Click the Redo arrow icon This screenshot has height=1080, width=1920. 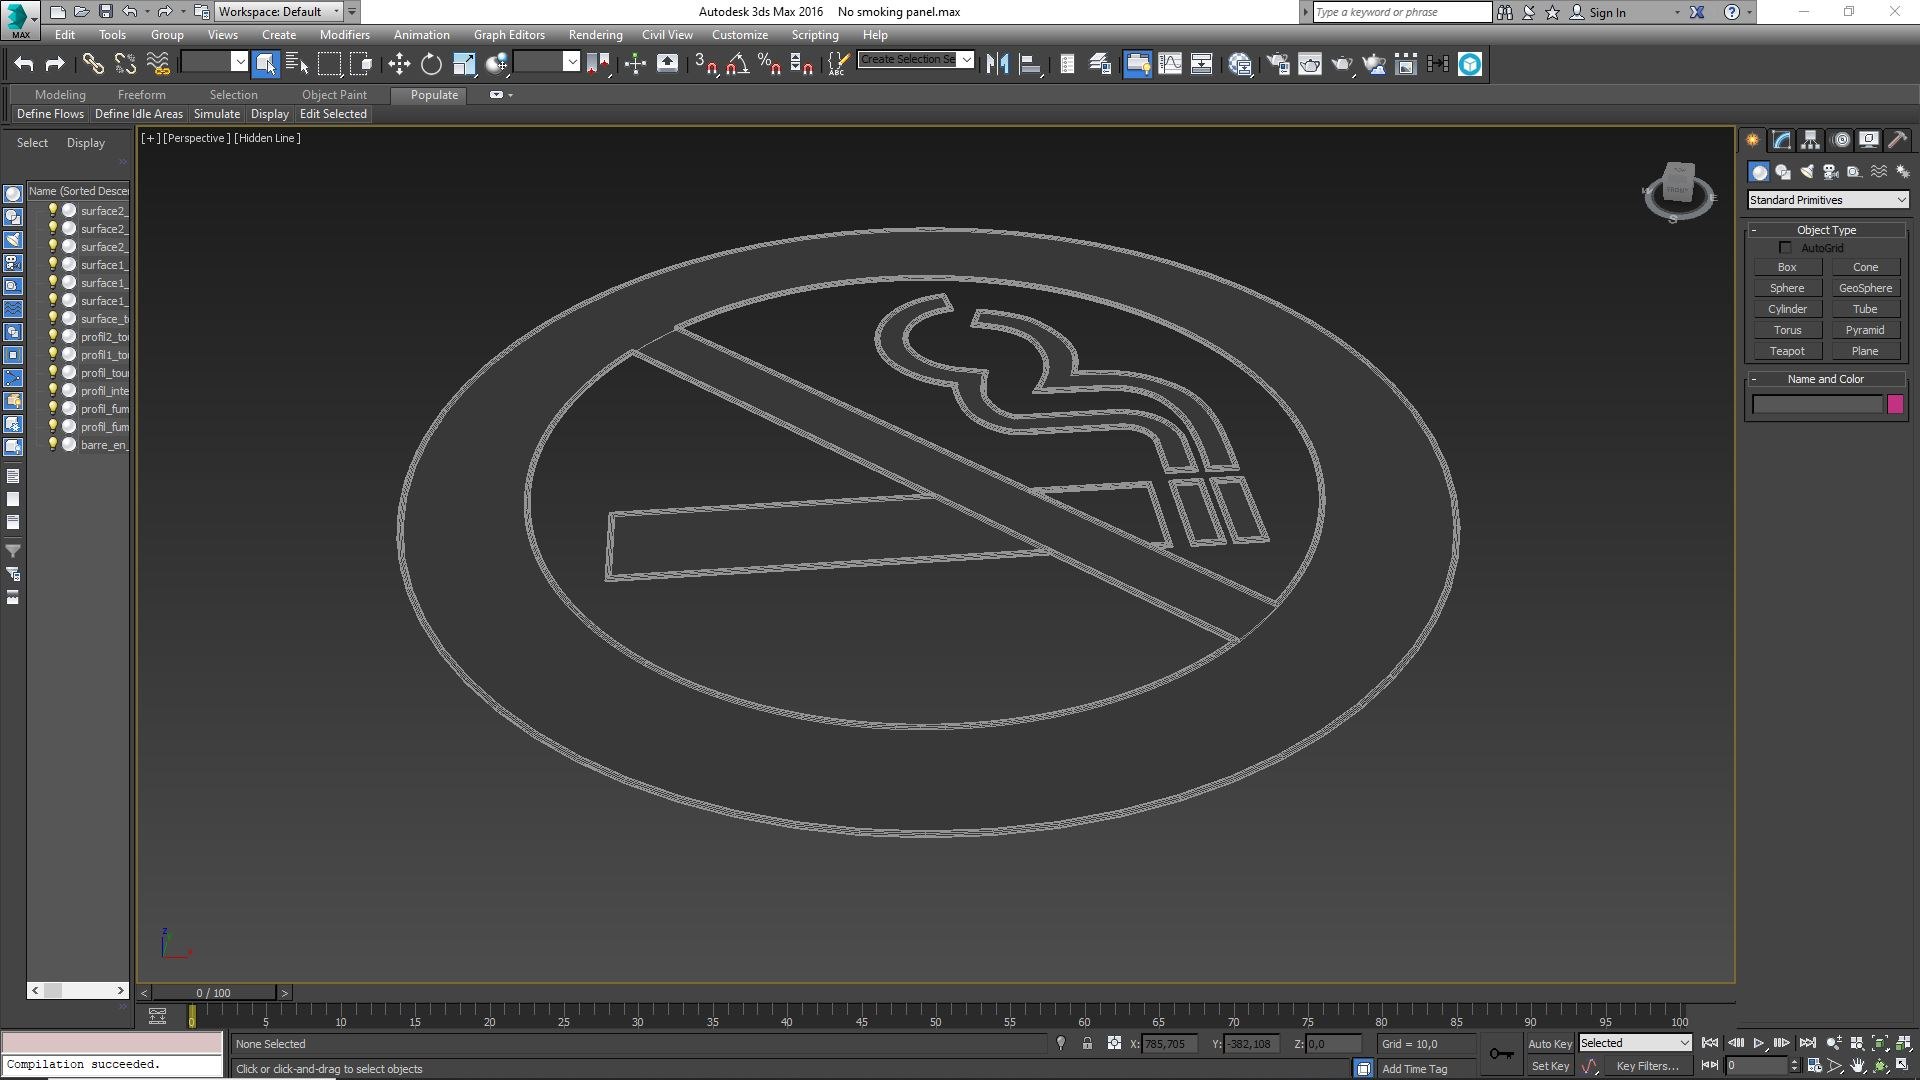point(55,64)
